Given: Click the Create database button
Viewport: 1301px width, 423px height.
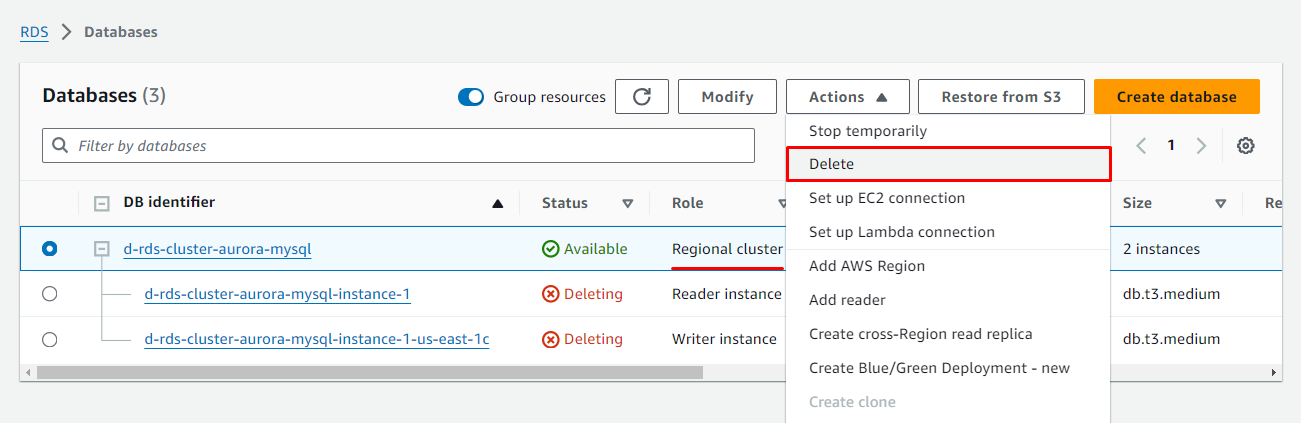Looking at the screenshot, I should (x=1176, y=97).
